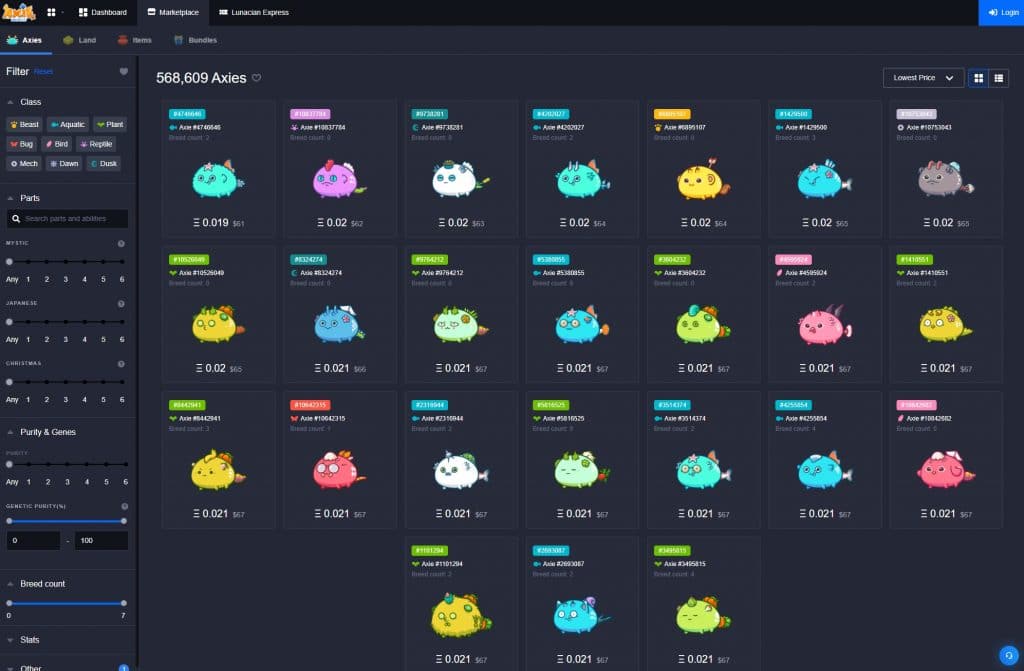Set the Mystic slider to 3
Screen dimensions: 1024x671
click(65, 262)
